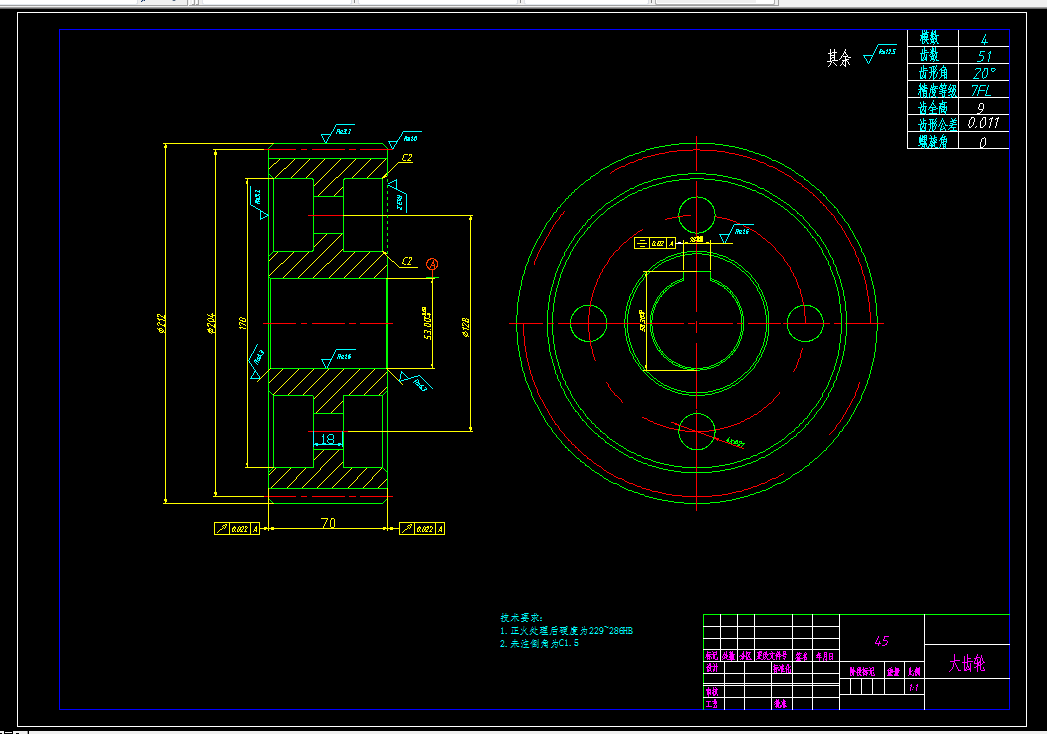Select the 工艺 cell in title block
The image size is (1047, 734).
tap(712, 704)
